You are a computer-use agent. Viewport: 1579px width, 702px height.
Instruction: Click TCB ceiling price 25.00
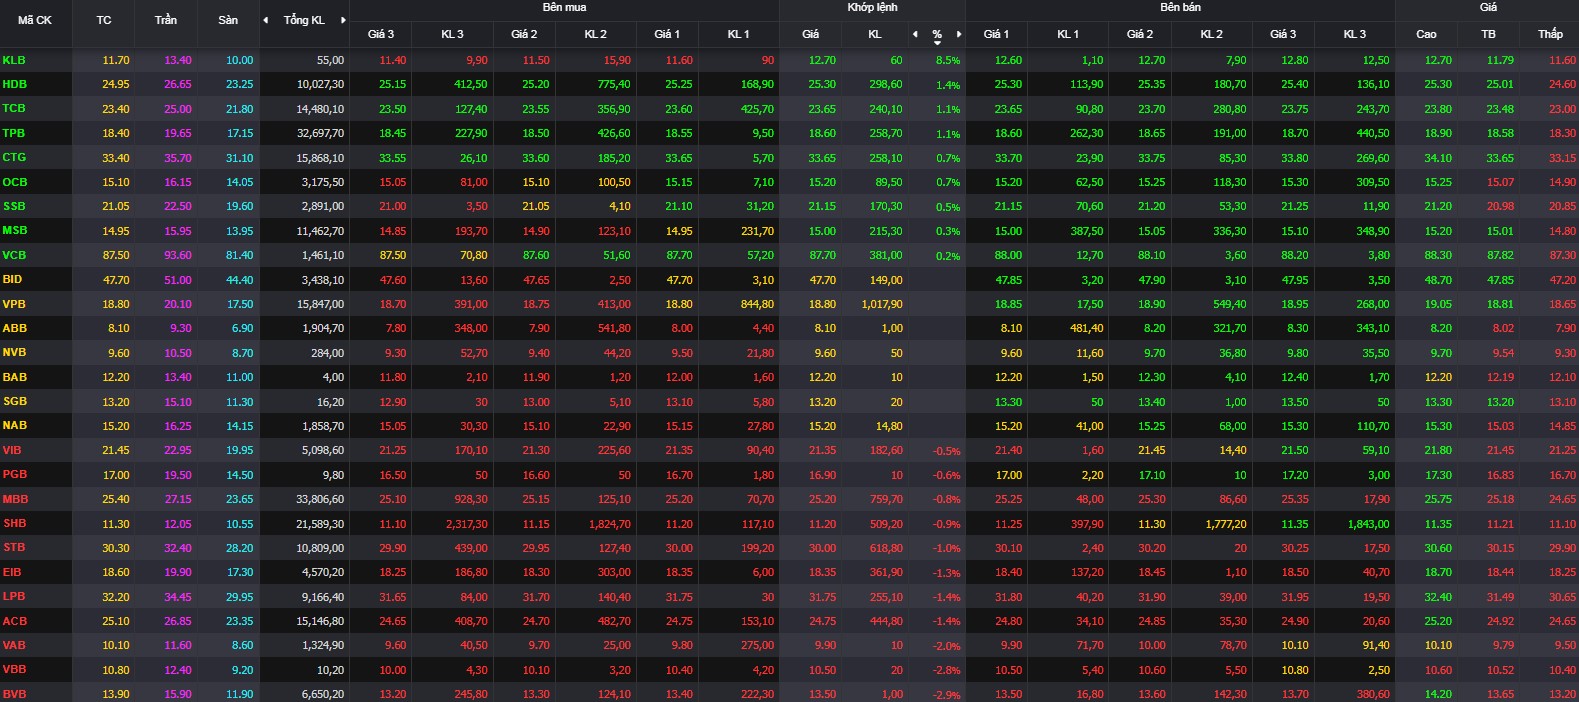178,109
